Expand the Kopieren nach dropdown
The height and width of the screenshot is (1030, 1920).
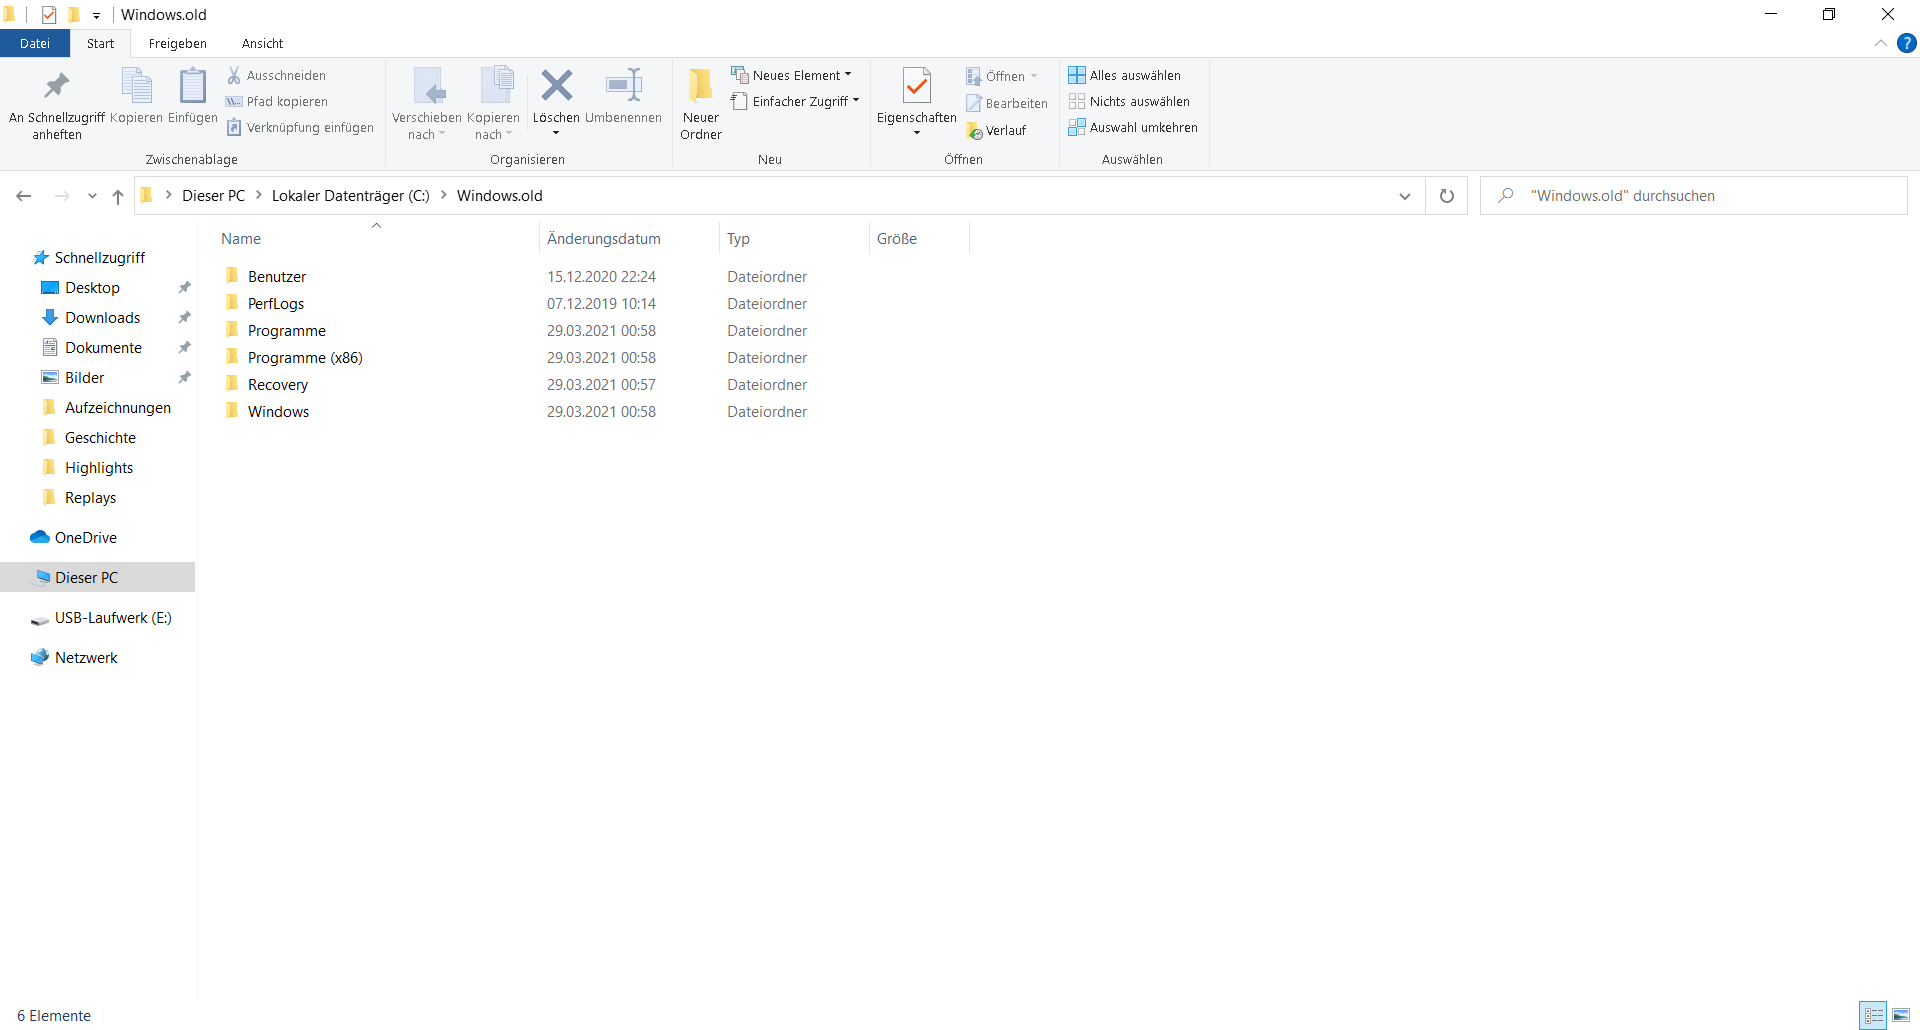coord(494,135)
